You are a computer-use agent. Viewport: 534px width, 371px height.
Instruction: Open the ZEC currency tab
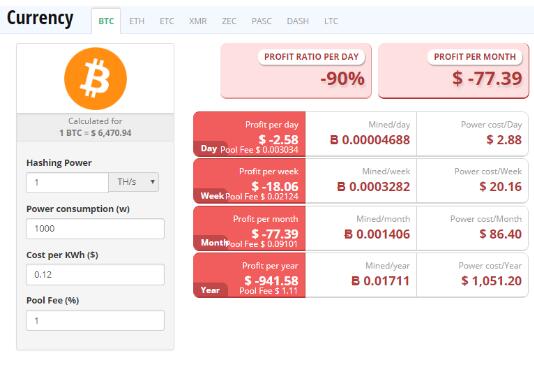229,21
